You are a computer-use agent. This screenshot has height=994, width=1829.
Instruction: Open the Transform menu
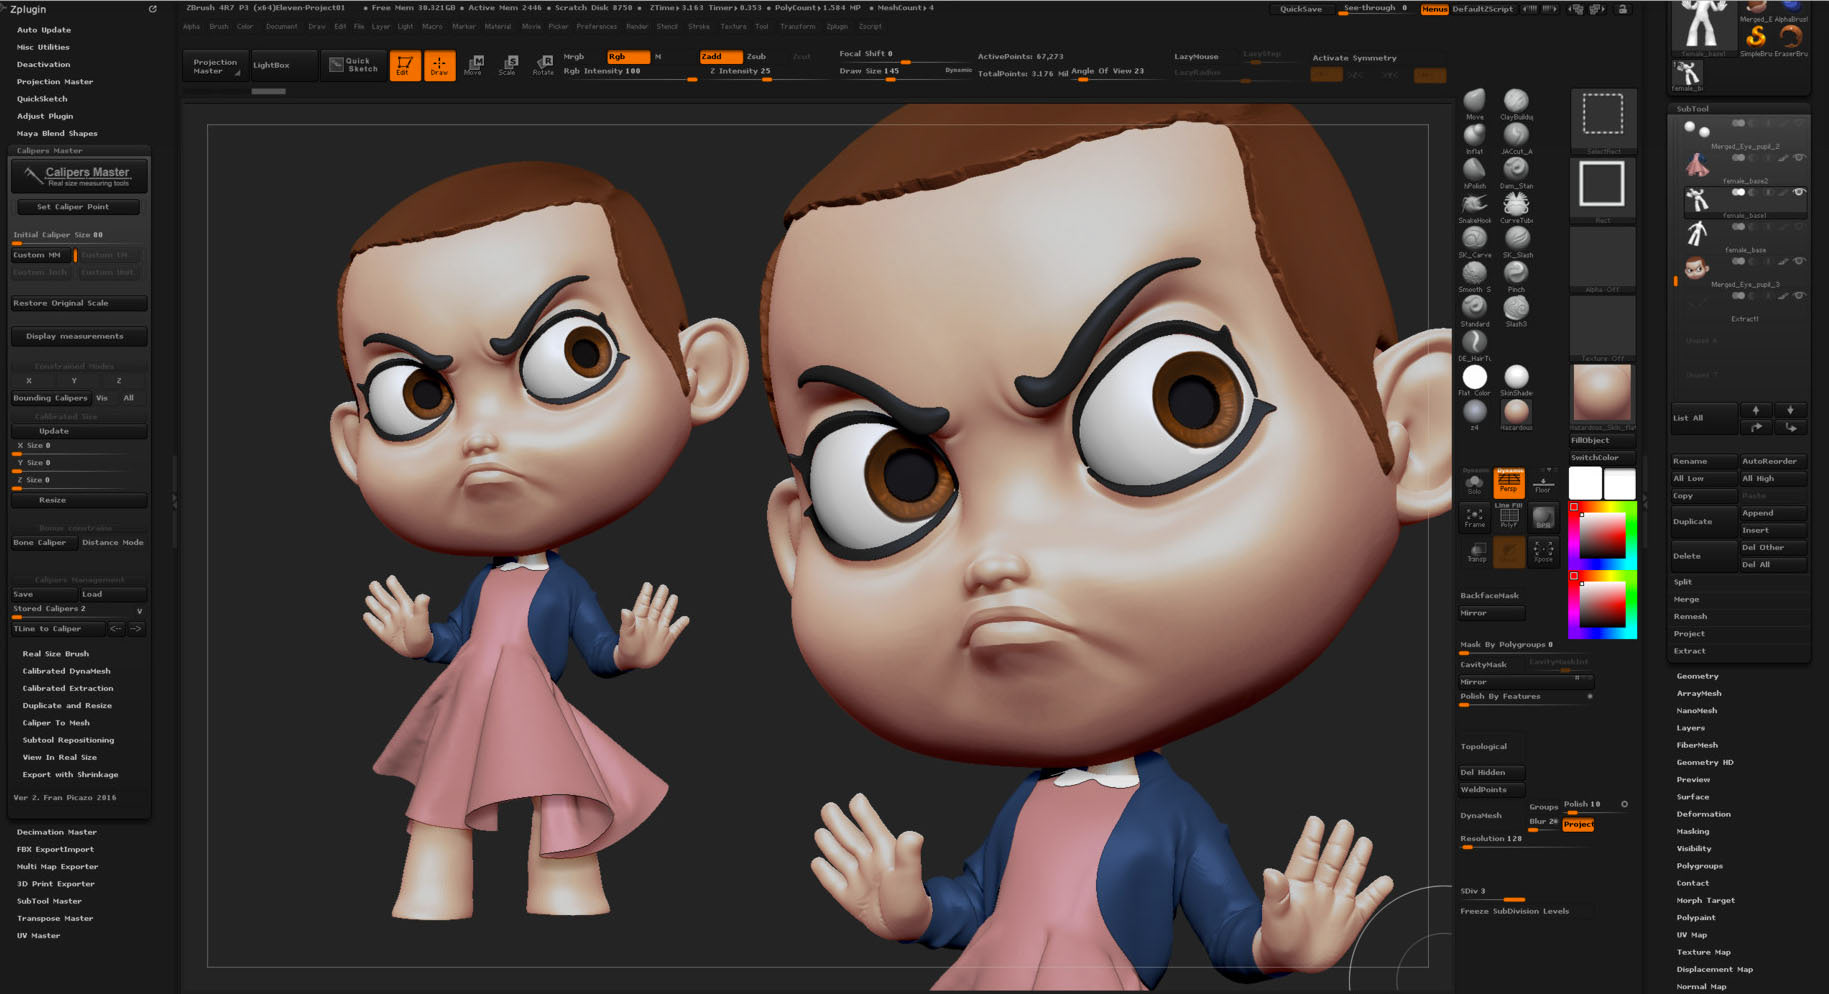pyautogui.click(x=797, y=27)
